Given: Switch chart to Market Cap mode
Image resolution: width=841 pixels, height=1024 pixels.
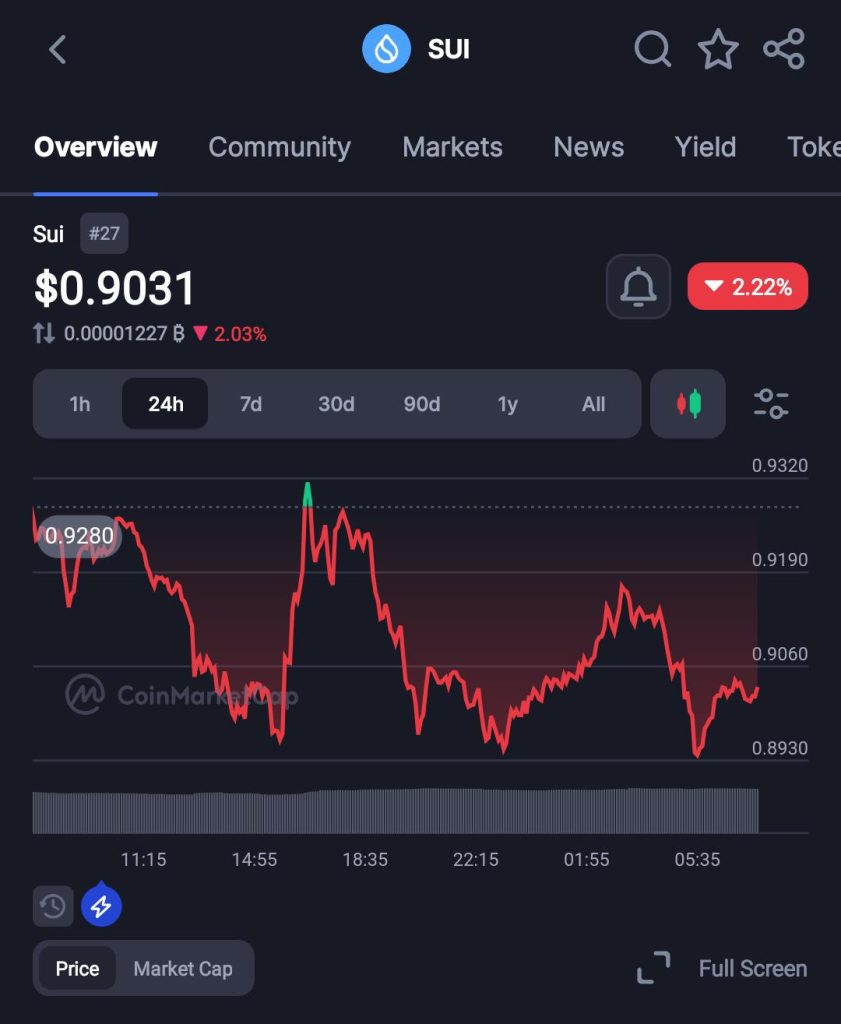Looking at the screenshot, I should [183, 968].
